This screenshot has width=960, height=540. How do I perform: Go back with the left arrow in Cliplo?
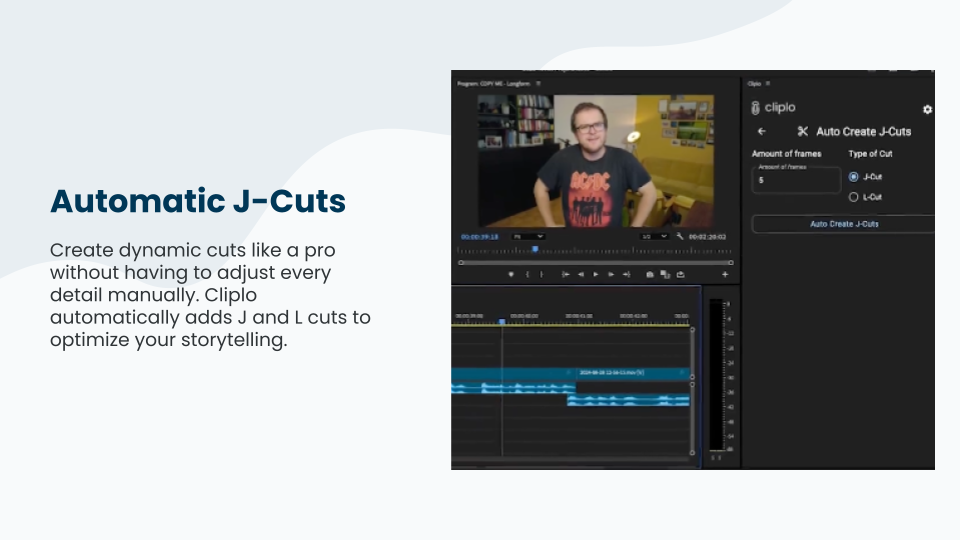(x=762, y=132)
